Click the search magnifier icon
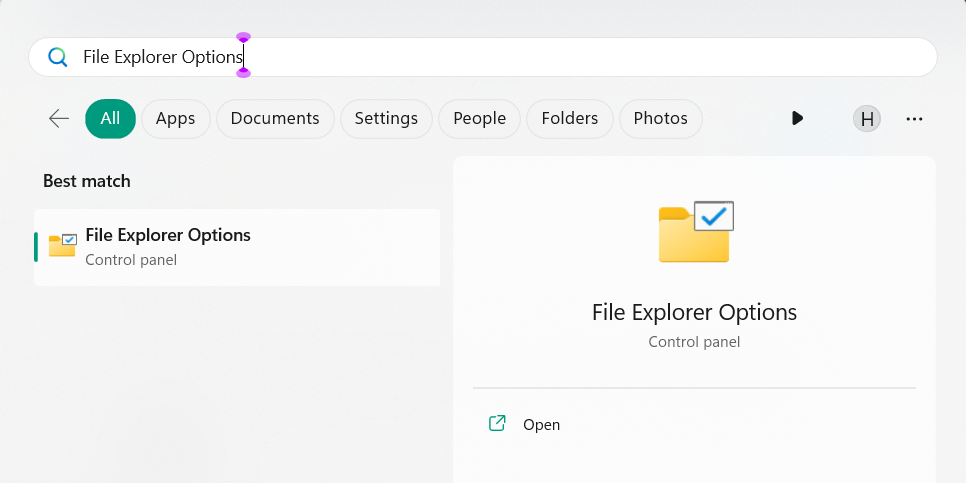 click(x=58, y=58)
